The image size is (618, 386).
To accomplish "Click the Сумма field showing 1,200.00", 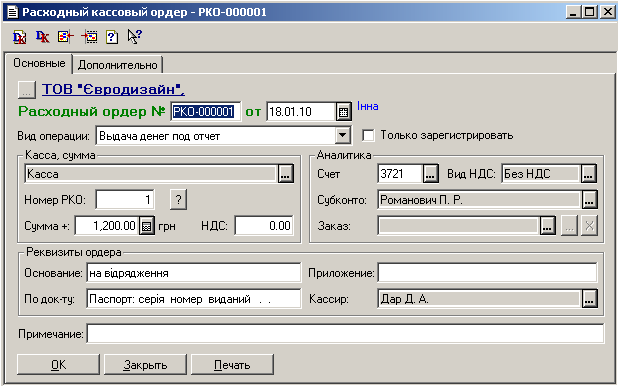I will [x=107, y=226].
